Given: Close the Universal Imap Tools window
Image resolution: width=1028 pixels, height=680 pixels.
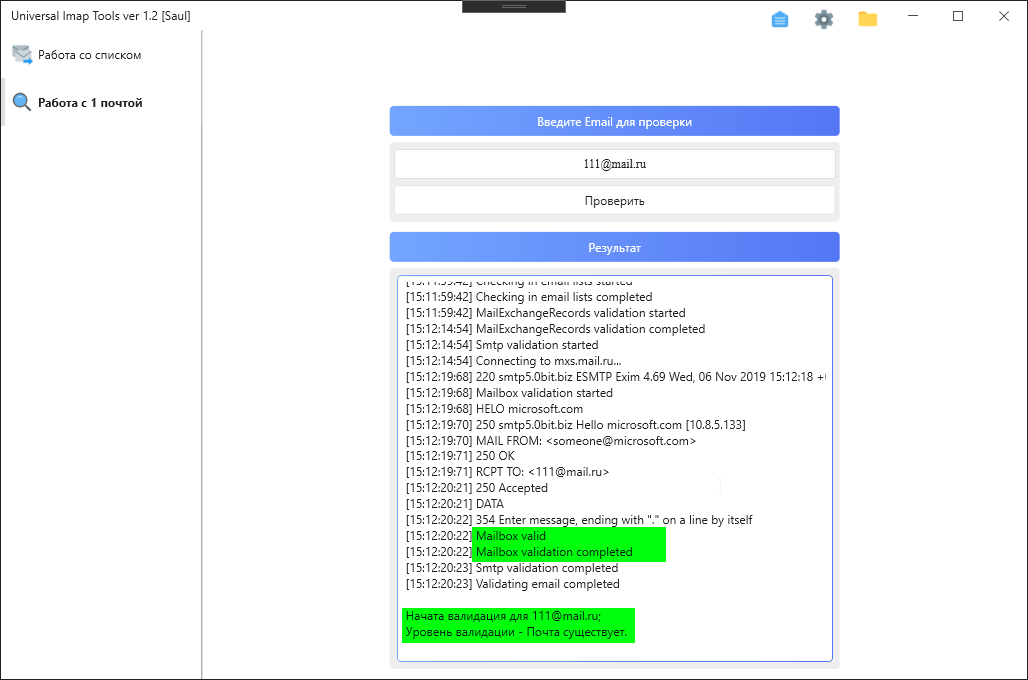Looking at the screenshot, I should [1003, 16].
